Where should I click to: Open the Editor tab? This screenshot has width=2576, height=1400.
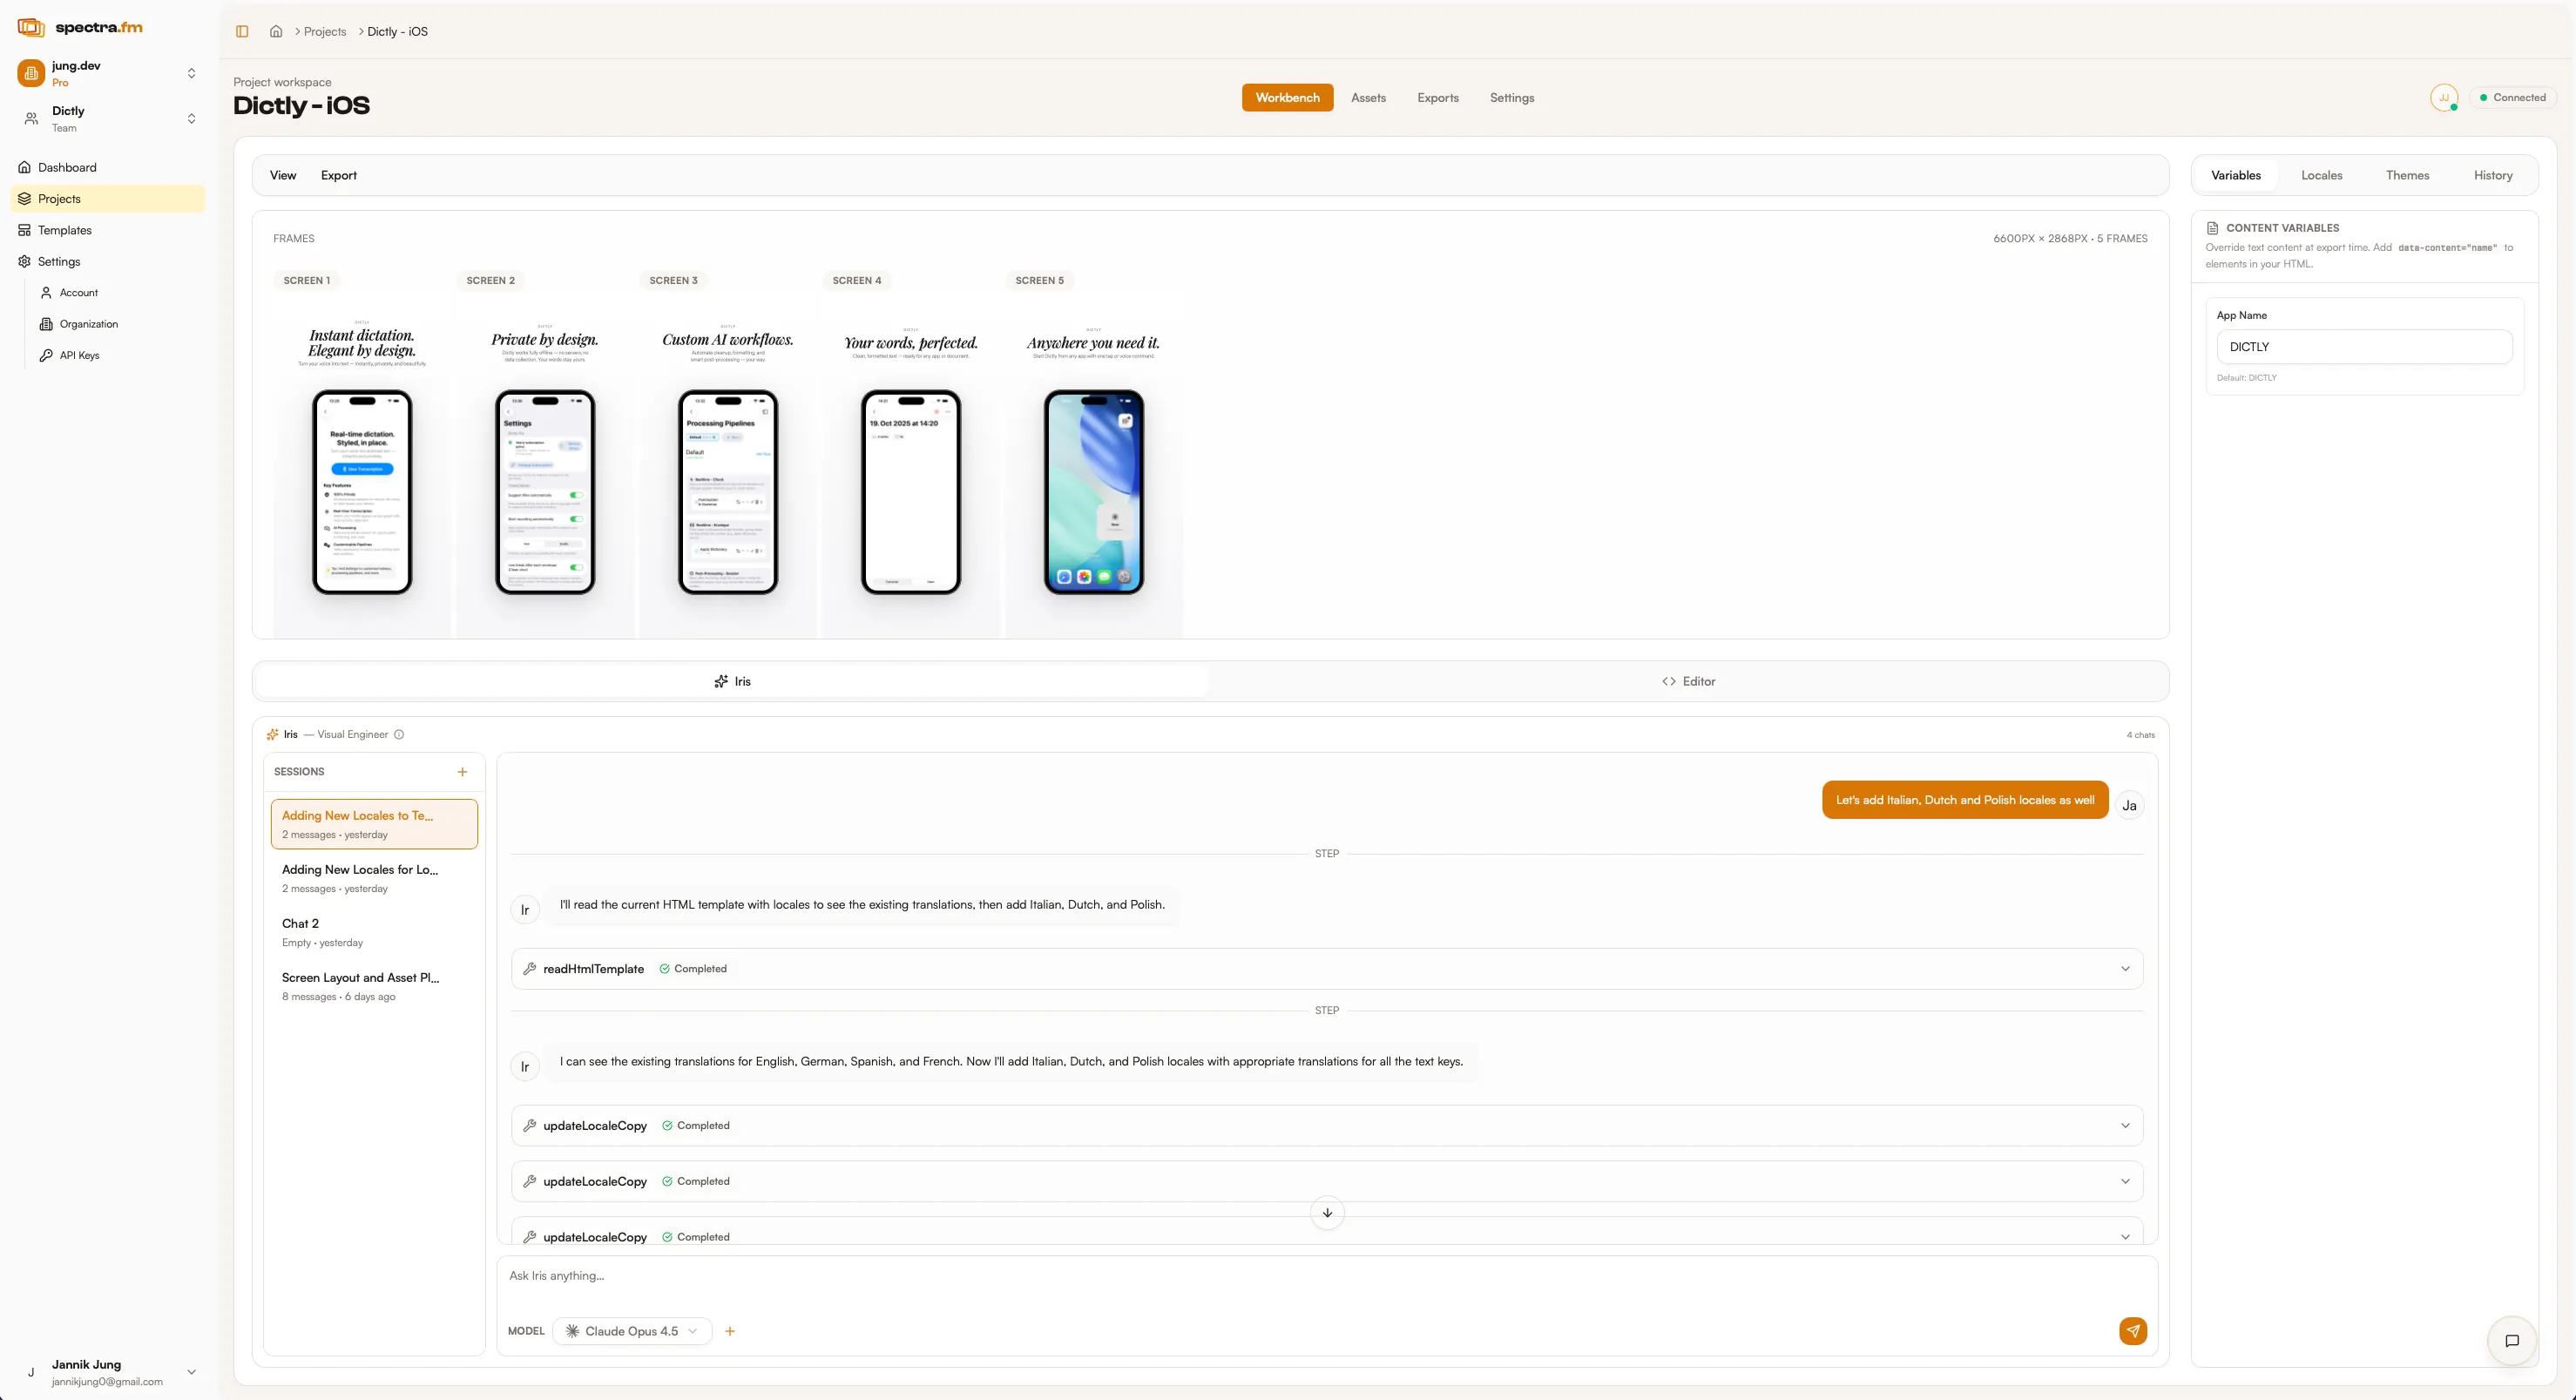pyautogui.click(x=1688, y=681)
